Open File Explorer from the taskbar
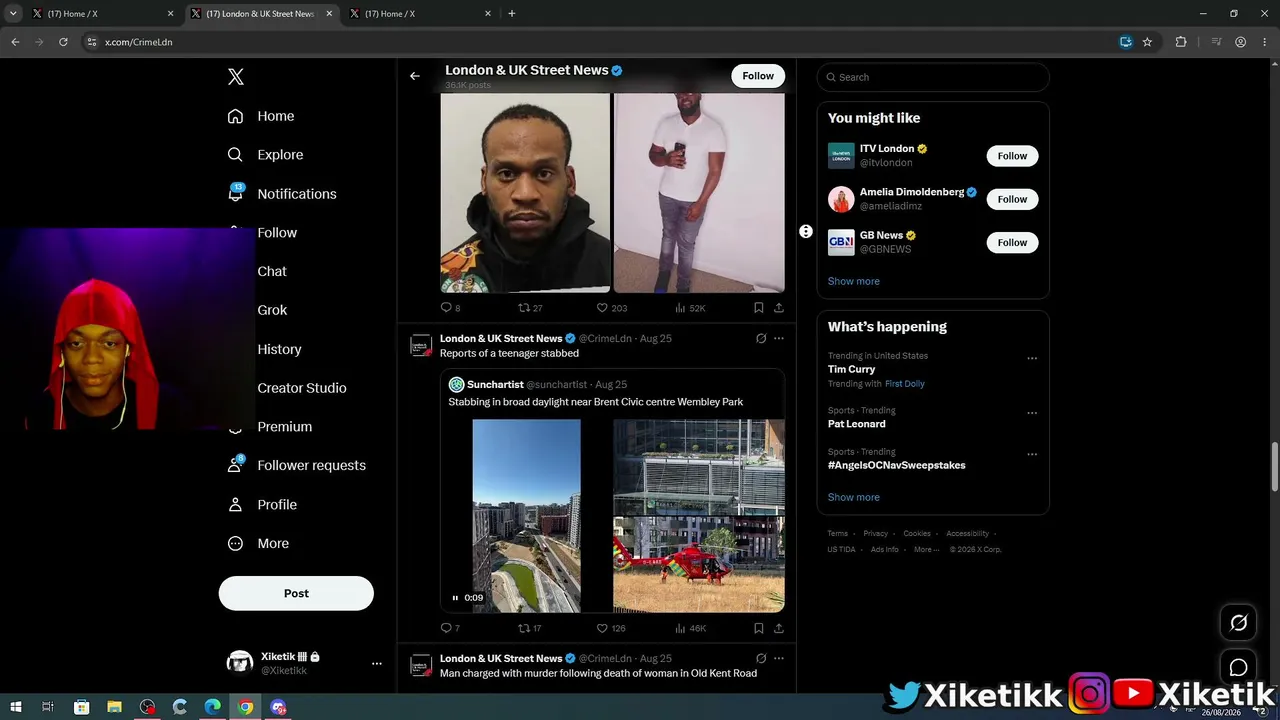 click(x=114, y=707)
